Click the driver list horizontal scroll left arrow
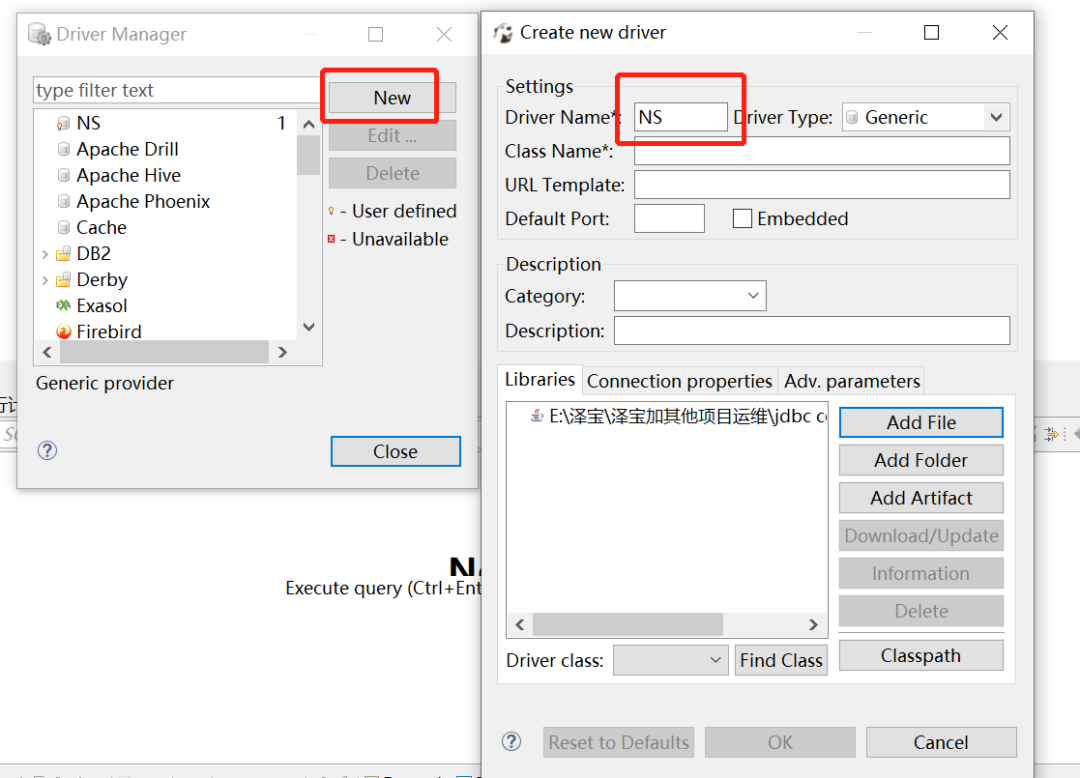 pos(47,352)
